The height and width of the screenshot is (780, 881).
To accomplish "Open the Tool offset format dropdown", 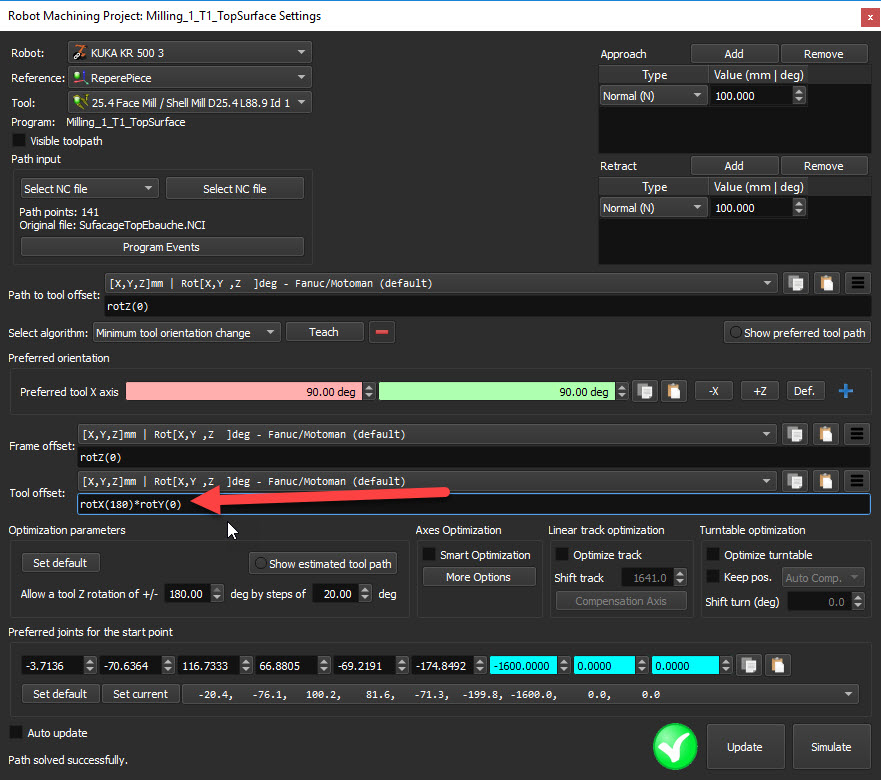I will coord(428,481).
